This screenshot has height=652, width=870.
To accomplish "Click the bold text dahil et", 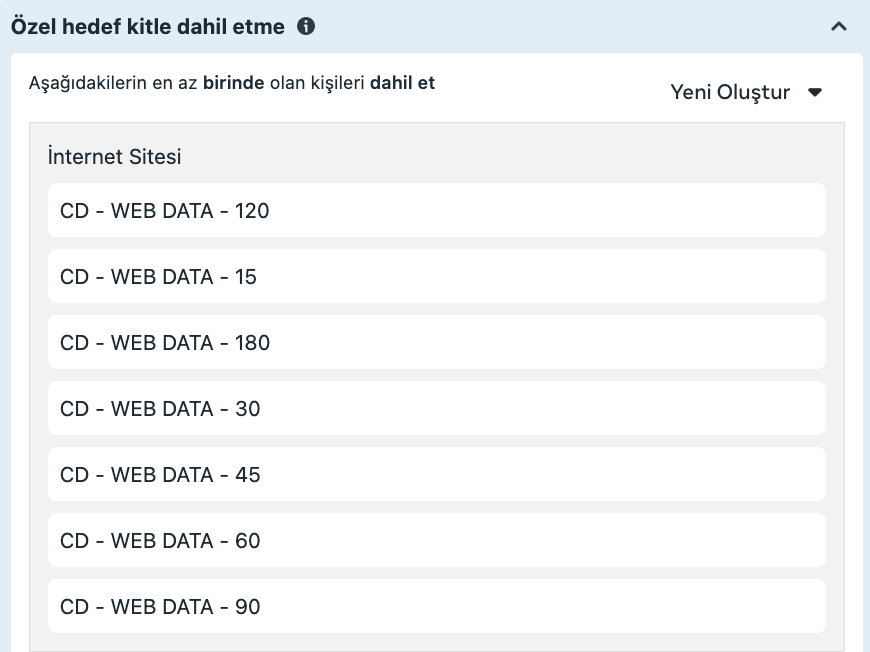I will 402,83.
